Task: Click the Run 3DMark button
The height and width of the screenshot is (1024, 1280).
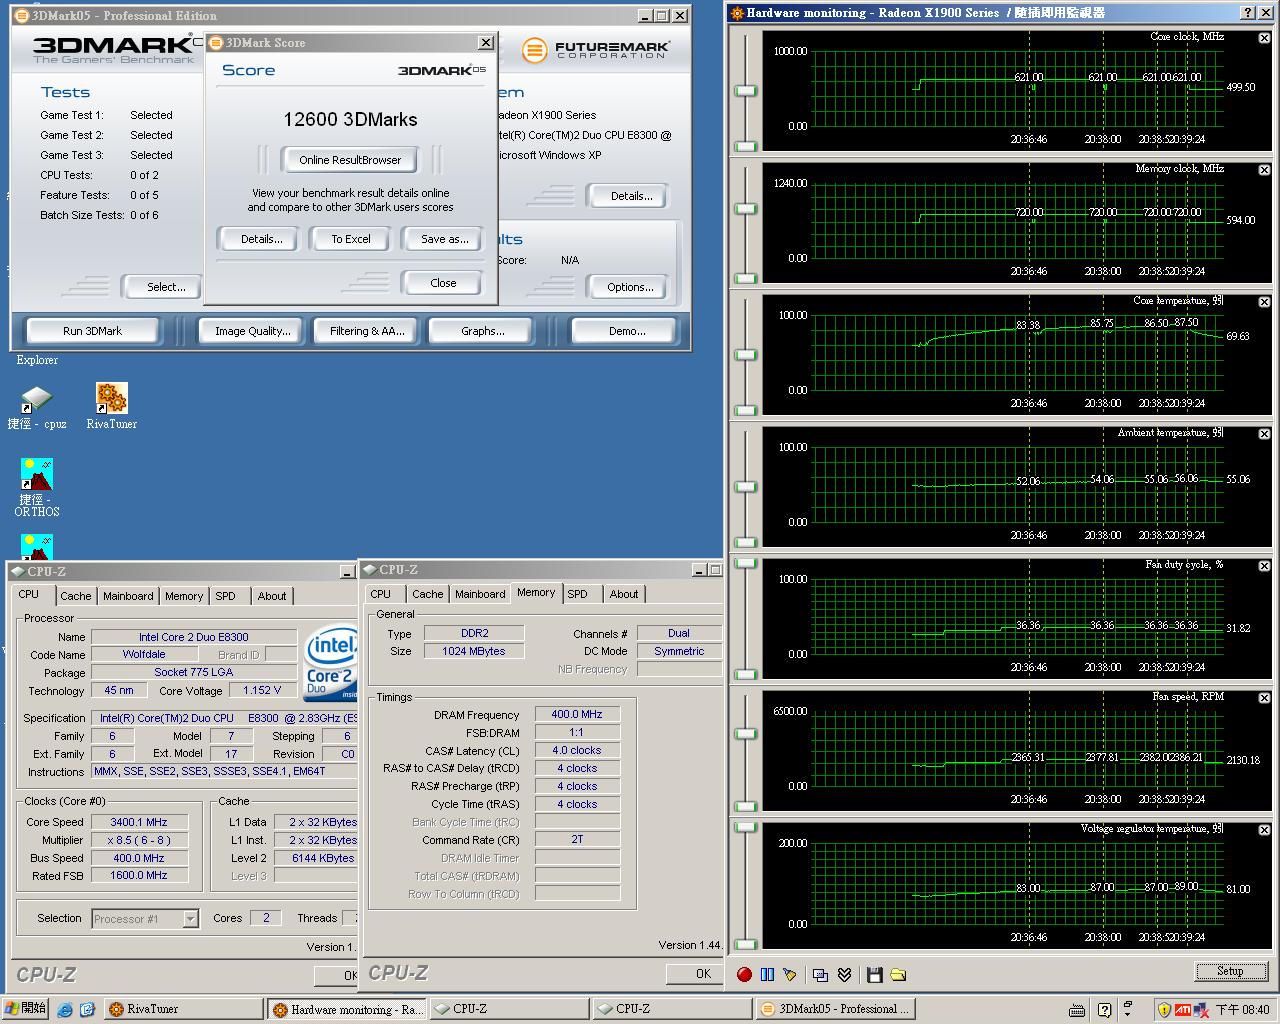Action: 92,331
